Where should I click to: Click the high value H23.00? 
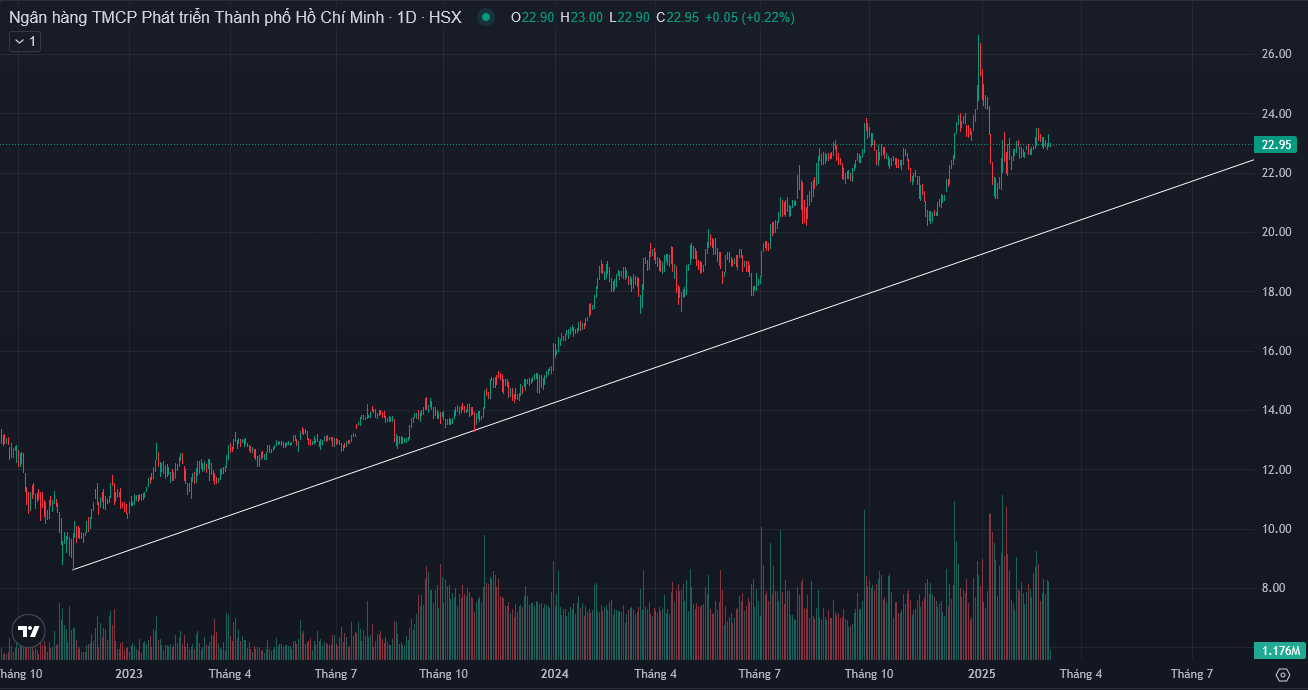pyautogui.click(x=581, y=17)
